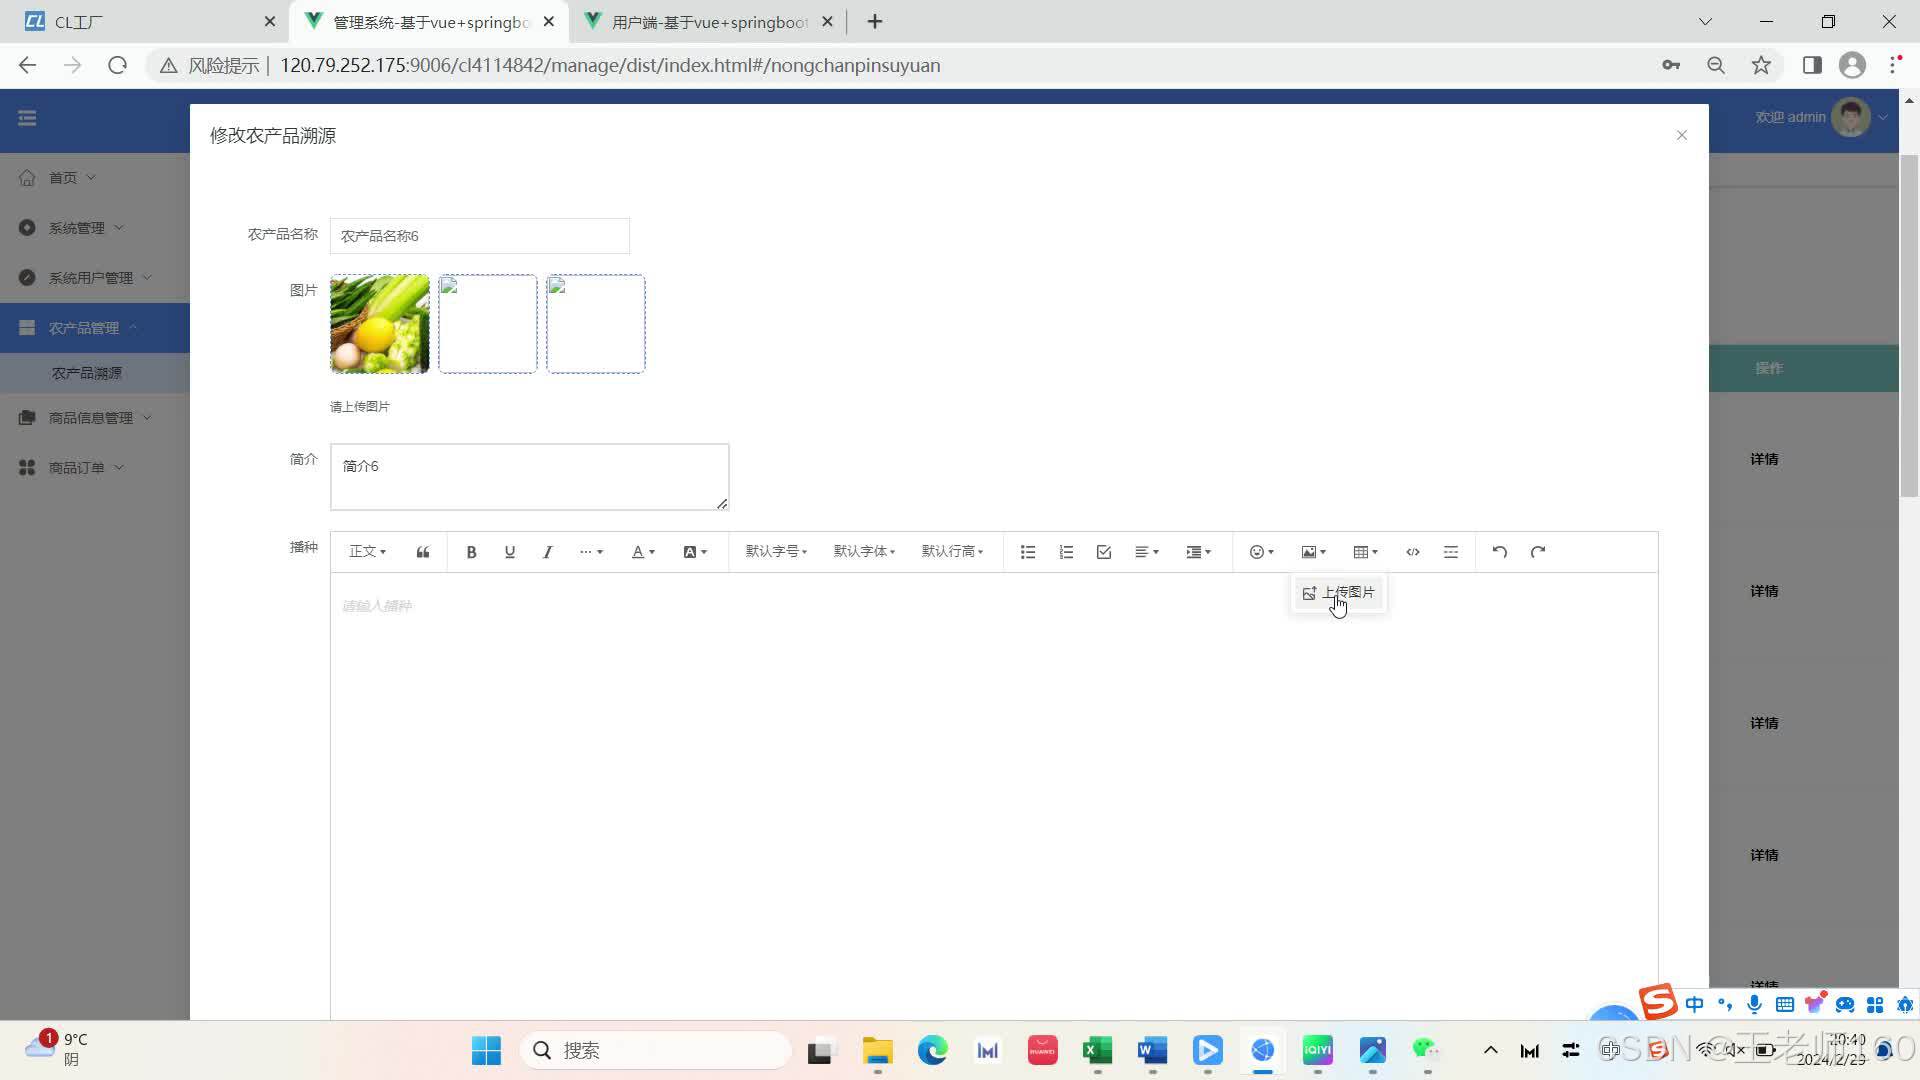Insert a numbered list
Image resolution: width=1920 pixels, height=1080 pixels.
[1066, 552]
